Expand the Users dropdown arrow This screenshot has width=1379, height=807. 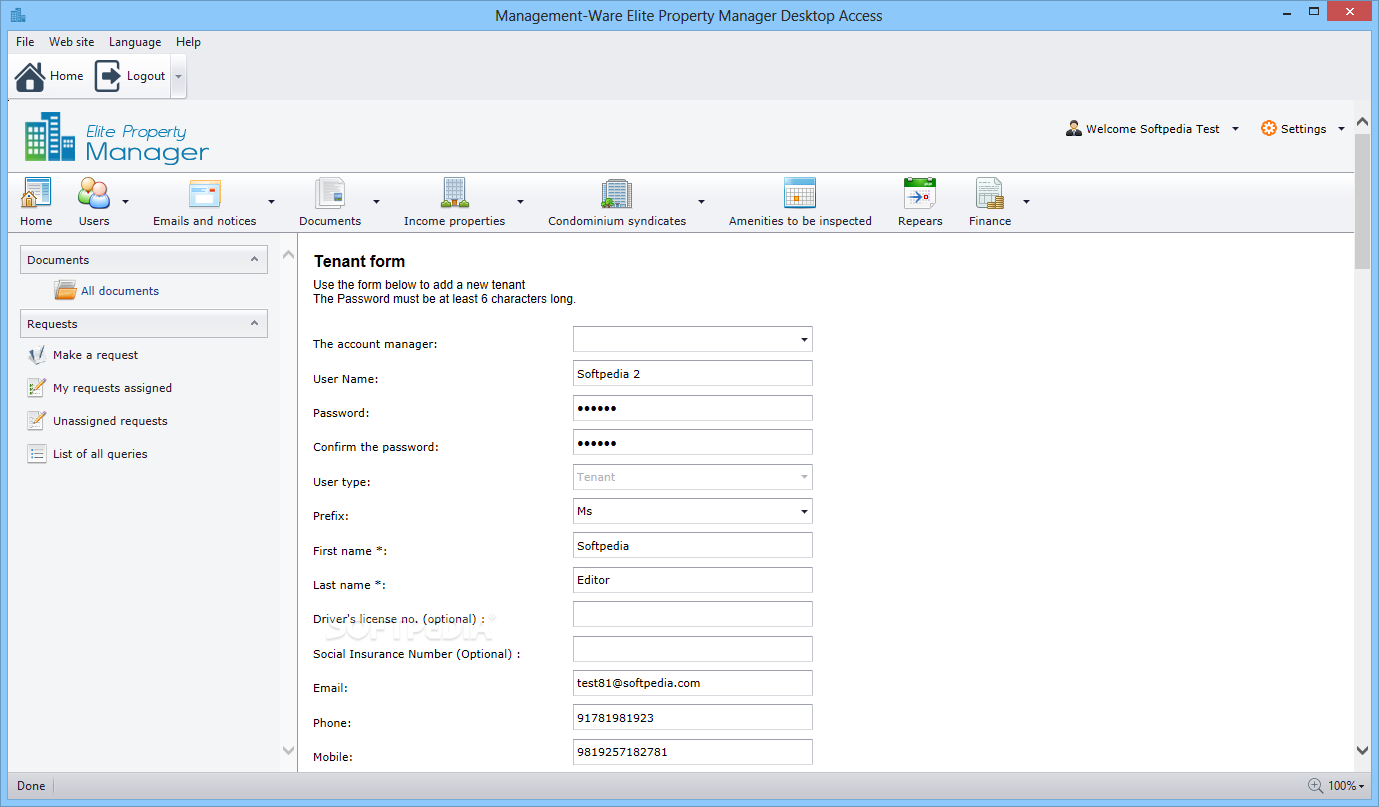pyautogui.click(x=125, y=201)
